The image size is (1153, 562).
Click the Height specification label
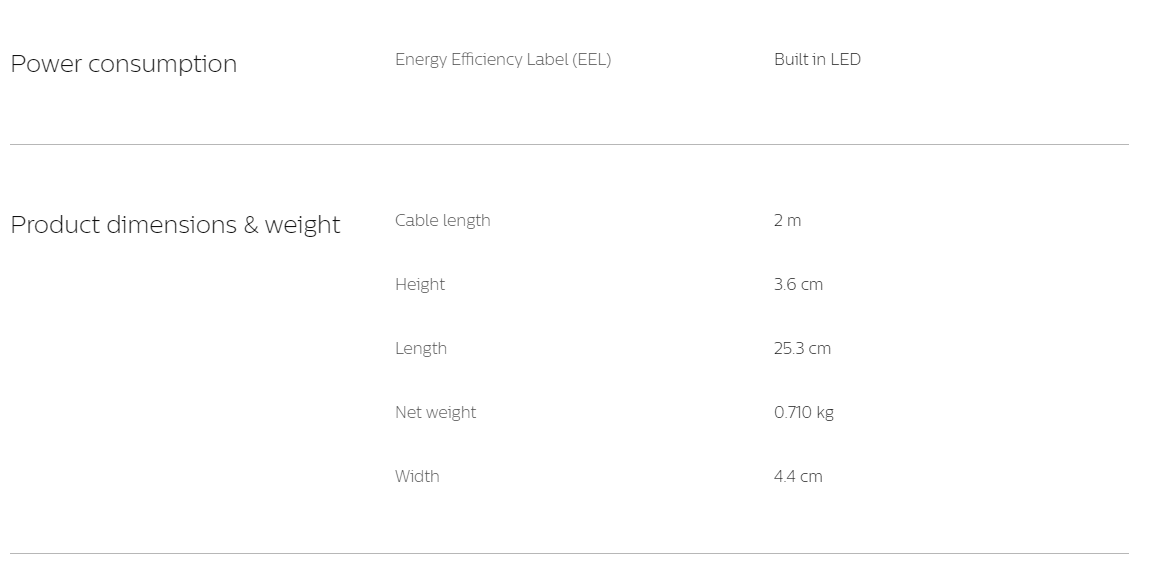coord(420,285)
